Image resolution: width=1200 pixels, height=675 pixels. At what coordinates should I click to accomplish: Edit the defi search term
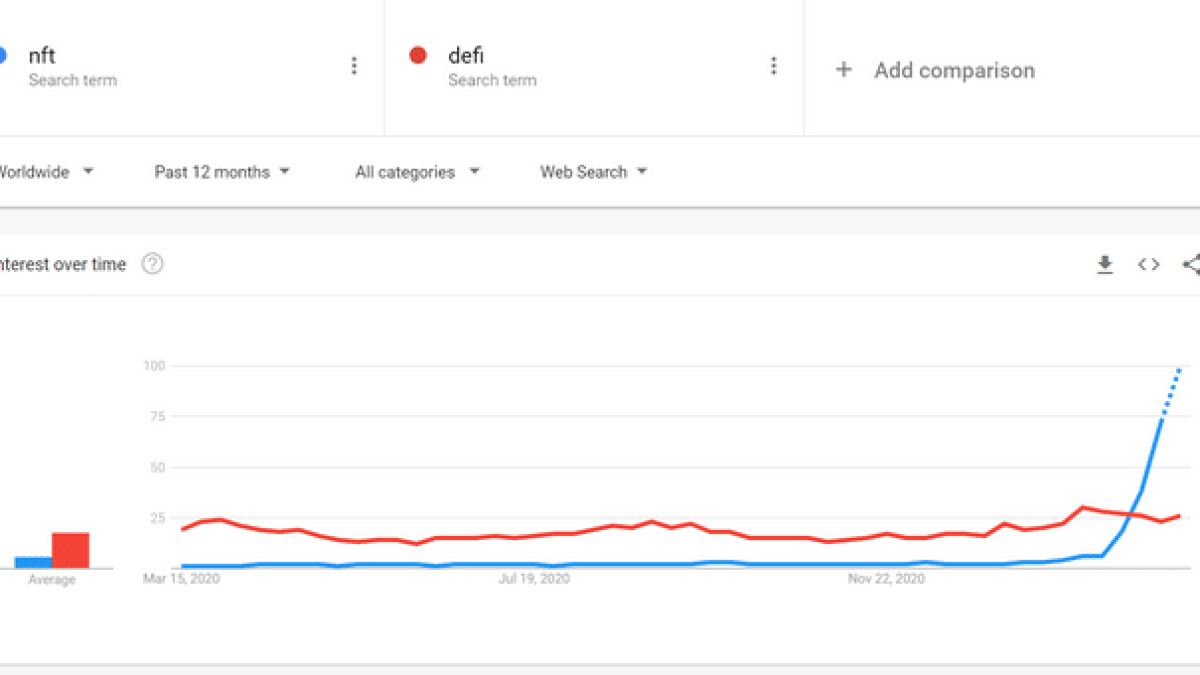coord(466,56)
